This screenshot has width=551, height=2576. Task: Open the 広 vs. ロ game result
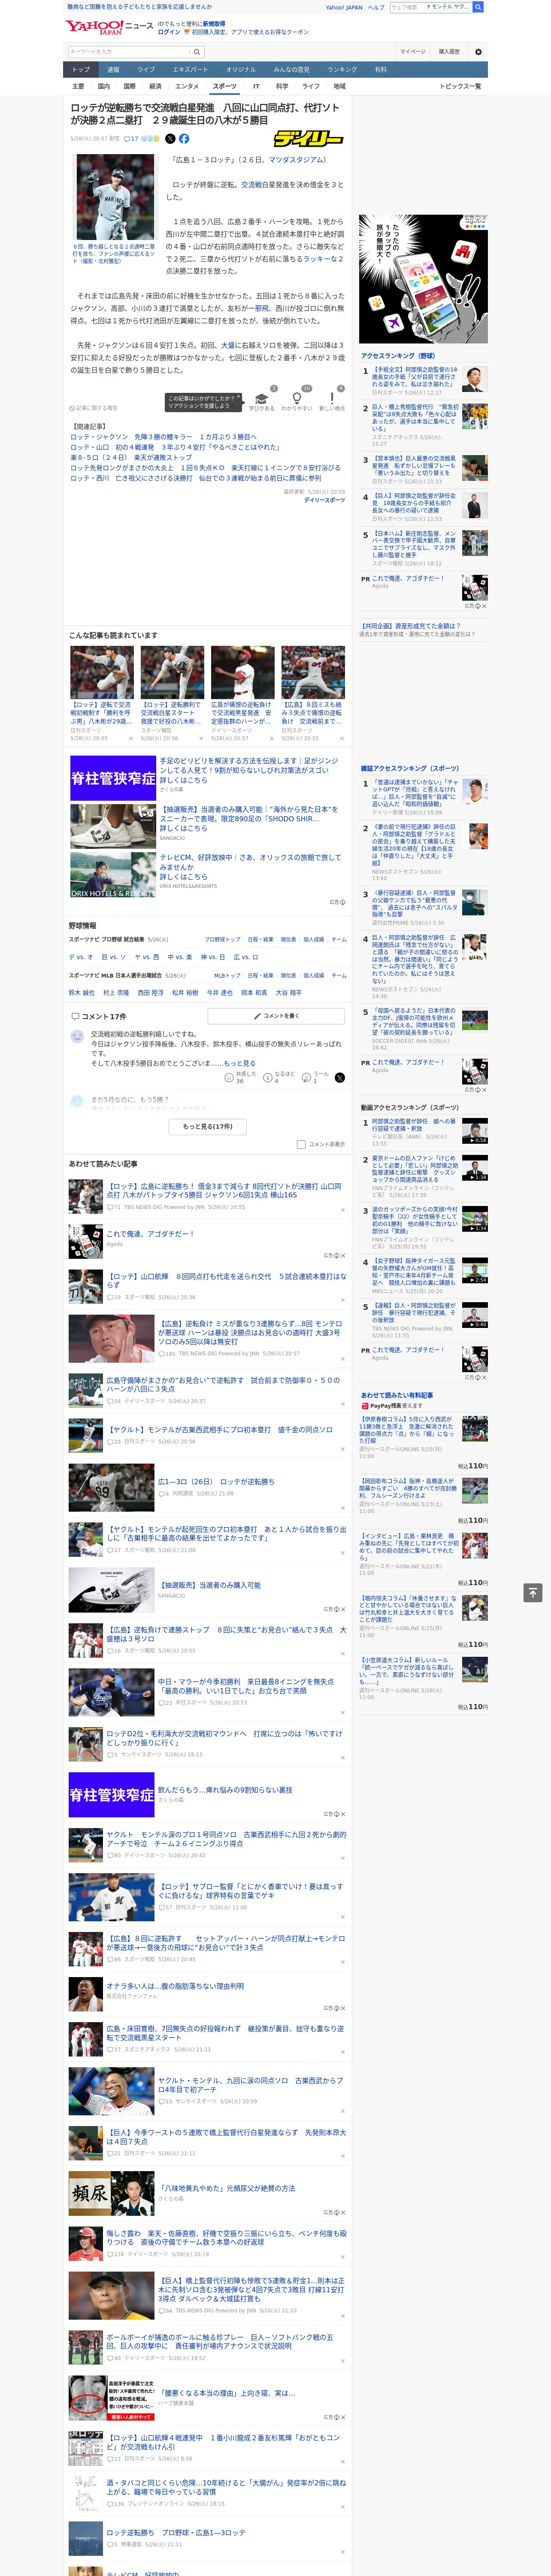tap(245, 957)
